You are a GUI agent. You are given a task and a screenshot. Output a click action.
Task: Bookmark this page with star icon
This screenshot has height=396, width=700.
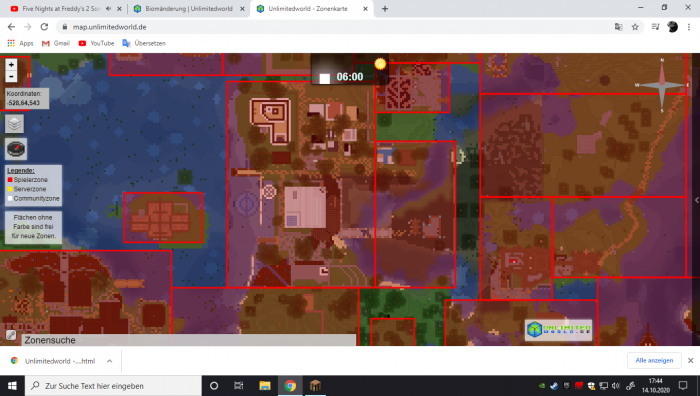pyautogui.click(x=635, y=27)
